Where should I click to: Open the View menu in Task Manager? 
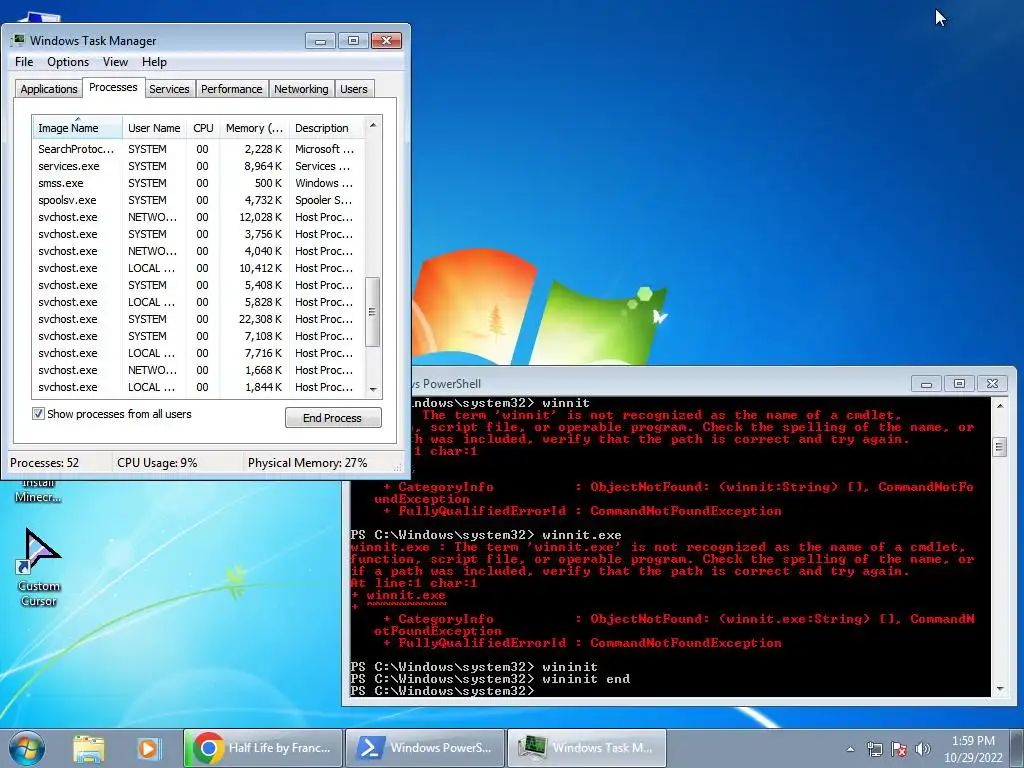(x=115, y=62)
